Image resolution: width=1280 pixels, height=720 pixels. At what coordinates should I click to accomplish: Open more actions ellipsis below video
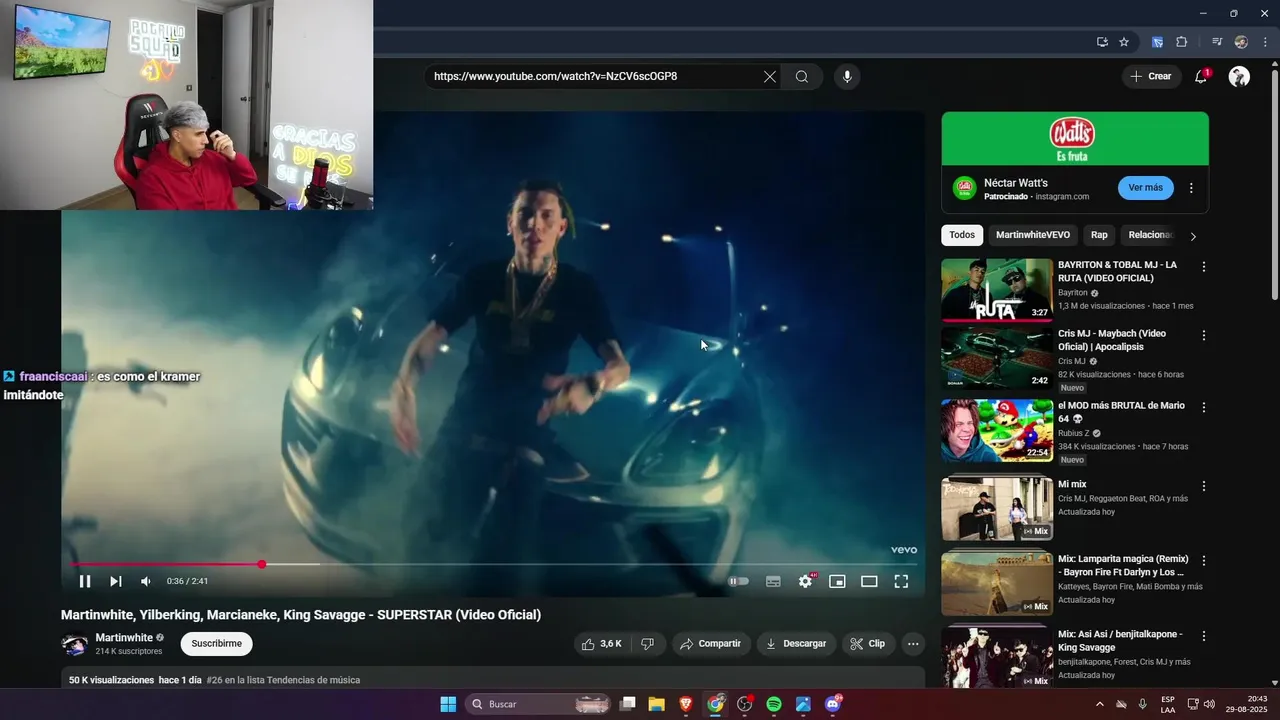(x=913, y=644)
